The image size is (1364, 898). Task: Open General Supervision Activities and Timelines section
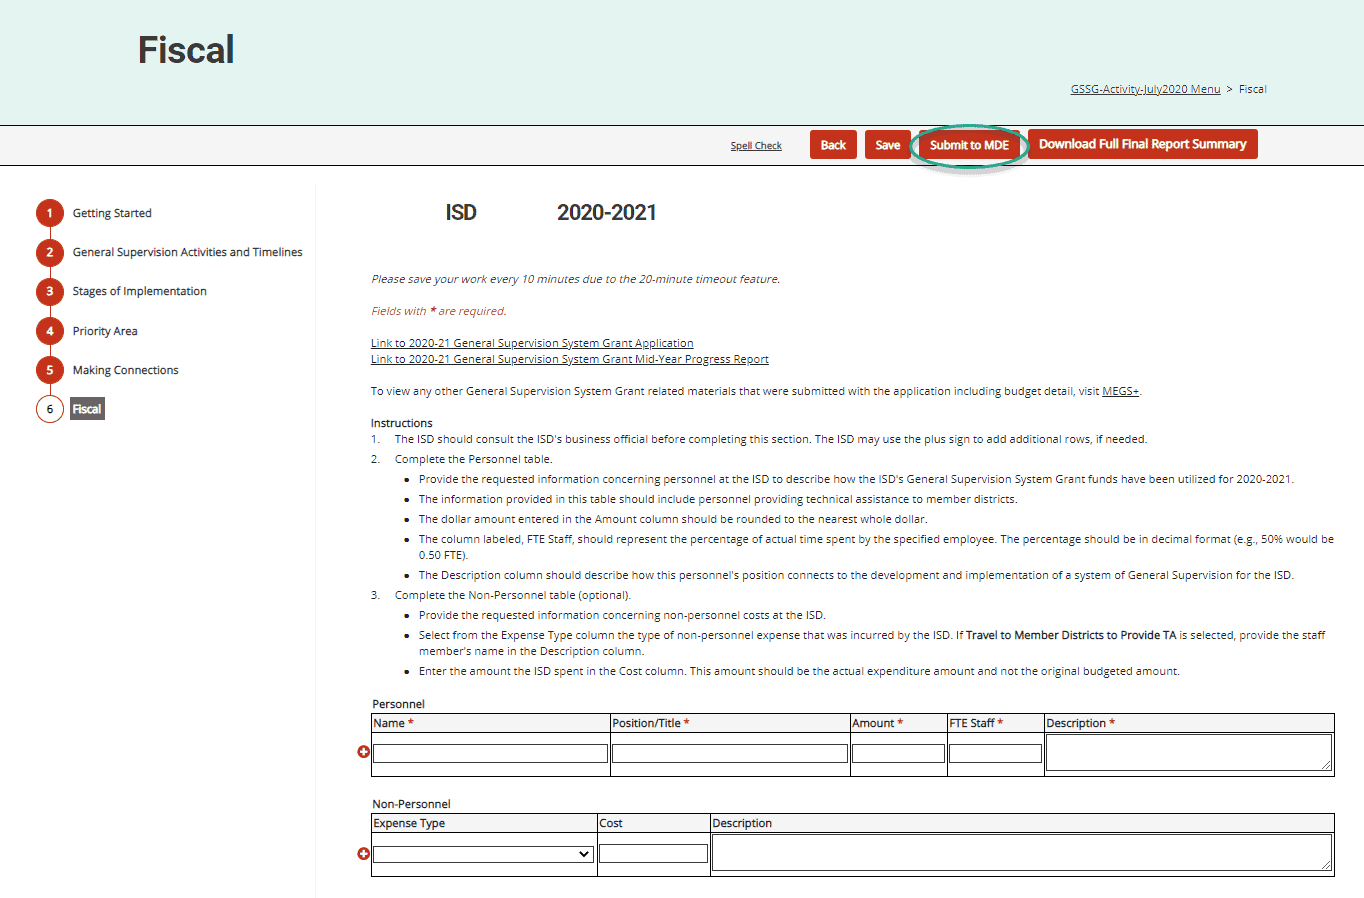[187, 252]
